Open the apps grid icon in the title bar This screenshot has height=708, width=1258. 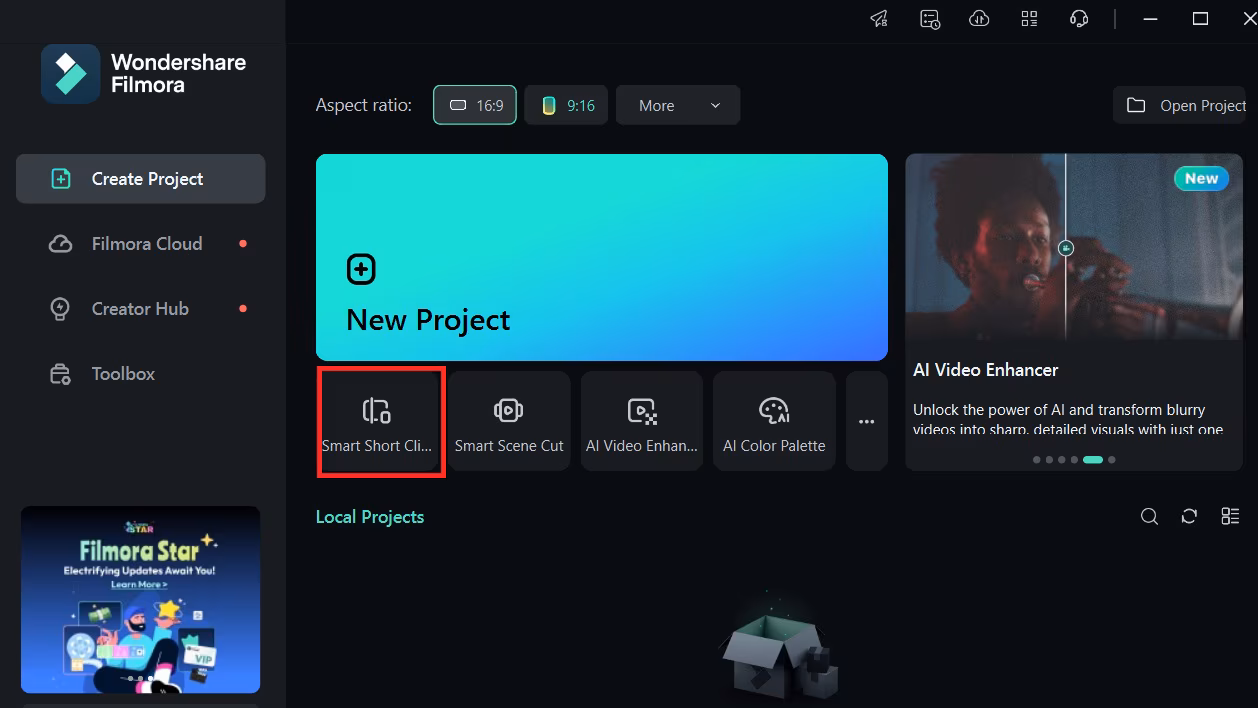point(1029,19)
